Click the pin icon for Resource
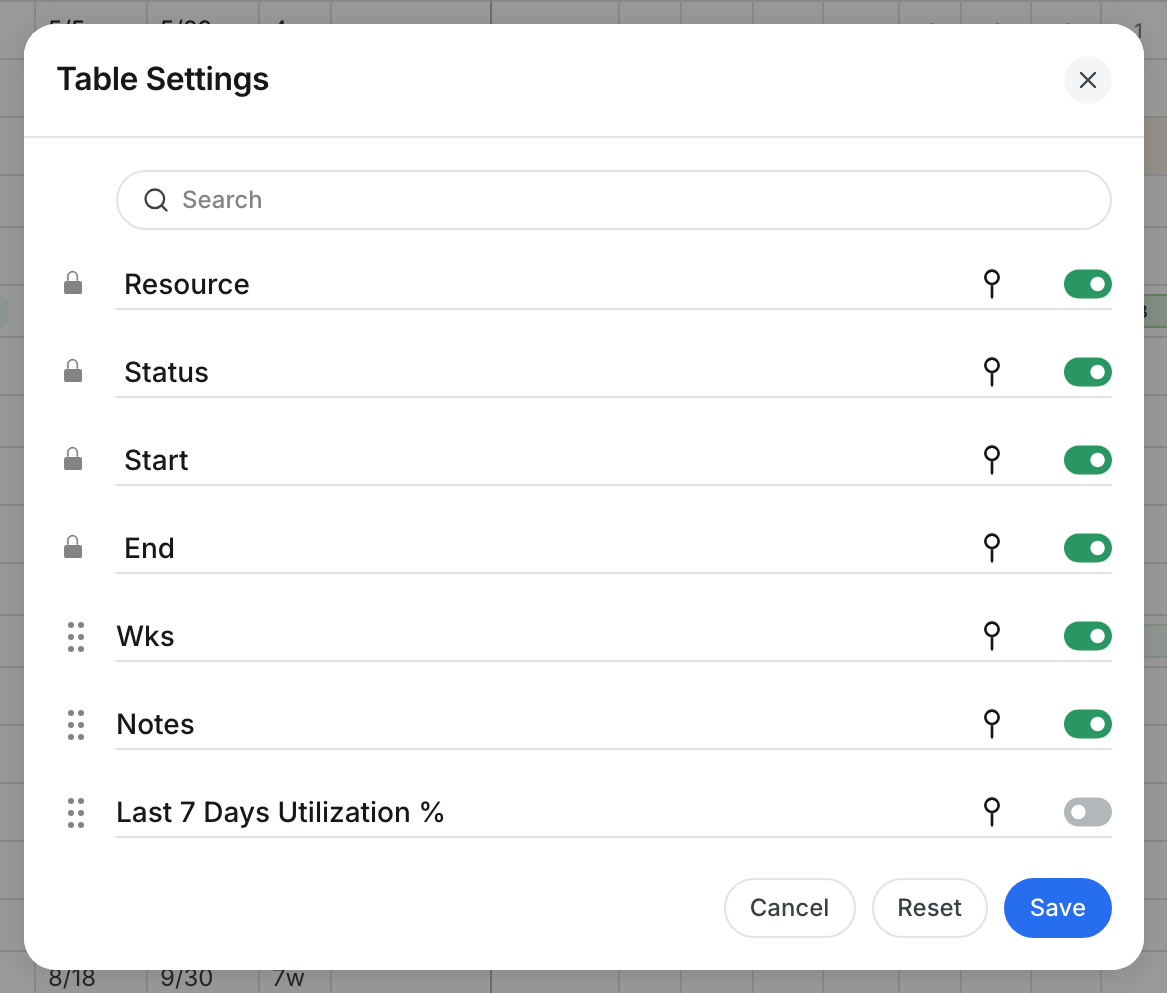The image size is (1167, 993). coord(991,284)
